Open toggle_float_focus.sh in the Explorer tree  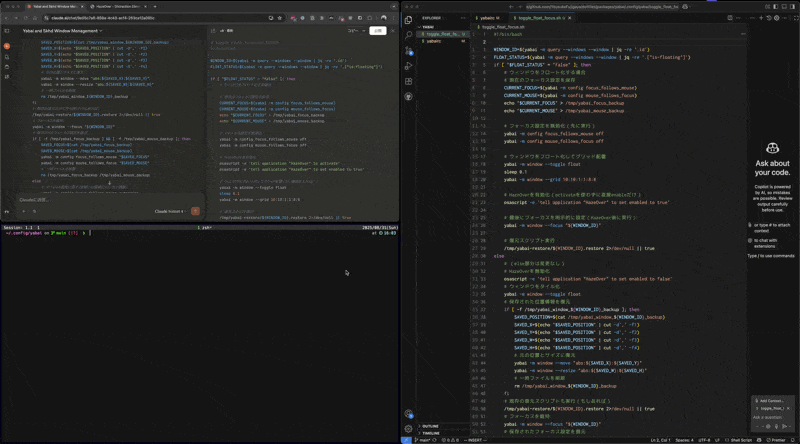(x=443, y=34)
